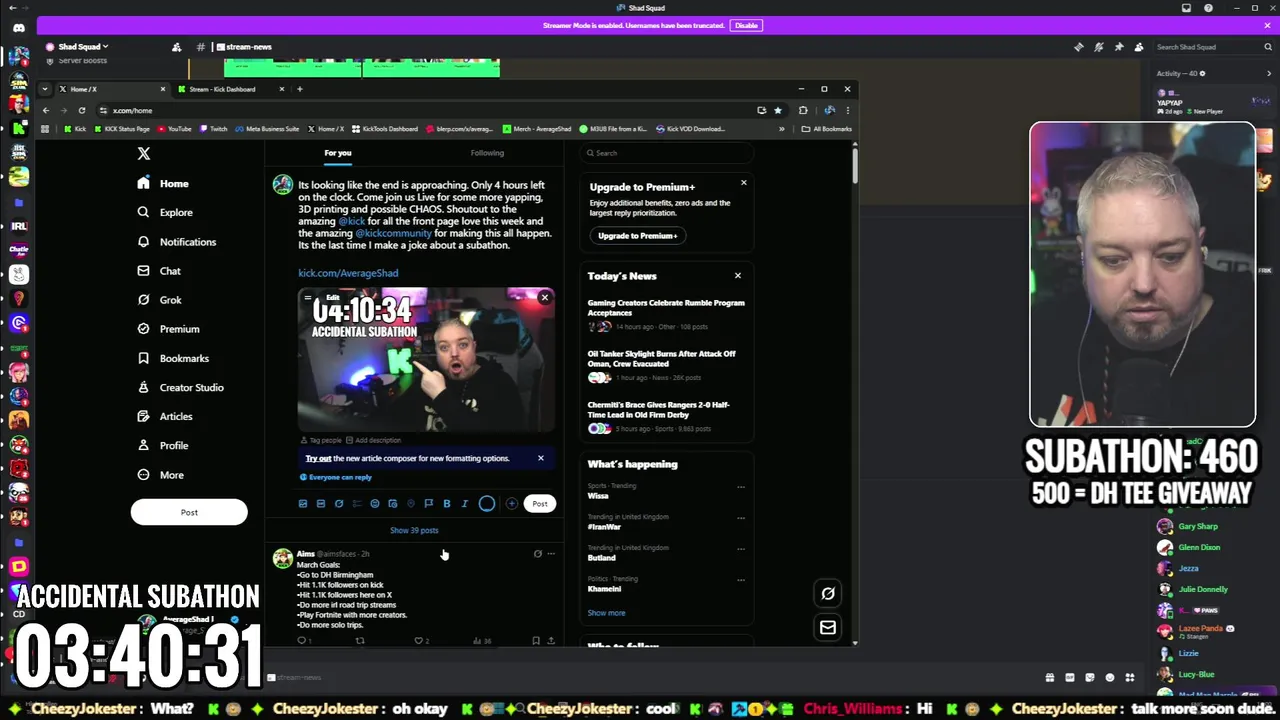This screenshot has height=720, width=1280.
Task: Click the add media icon in composer
Action: pyautogui.click(x=303, y=504)
